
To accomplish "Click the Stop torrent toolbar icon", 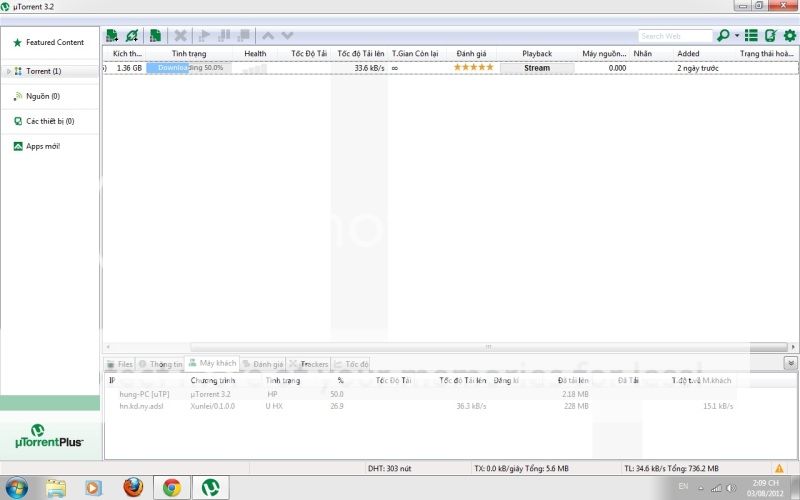I will [x=244, y=36].
